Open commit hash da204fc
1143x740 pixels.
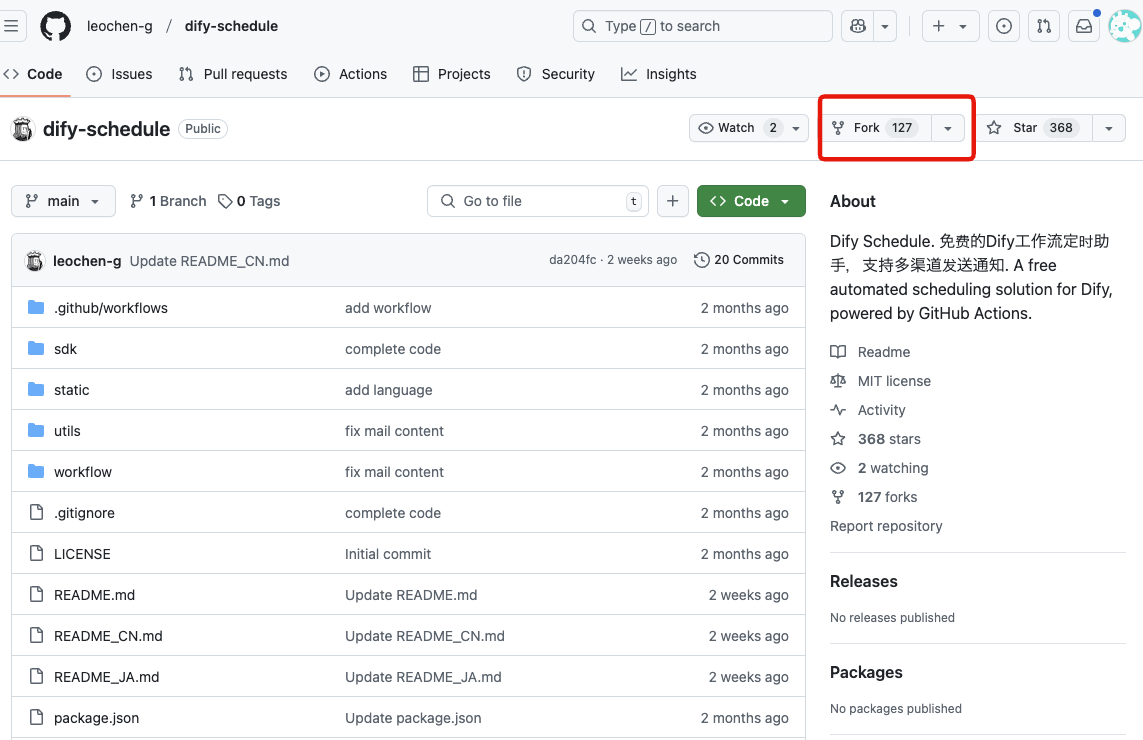click(x=572, y=260)
